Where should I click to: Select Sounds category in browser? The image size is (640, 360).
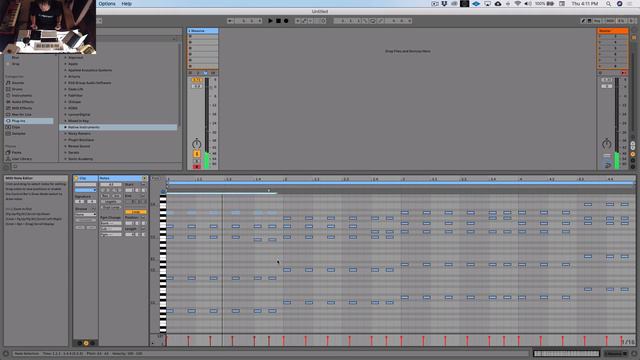18,83
